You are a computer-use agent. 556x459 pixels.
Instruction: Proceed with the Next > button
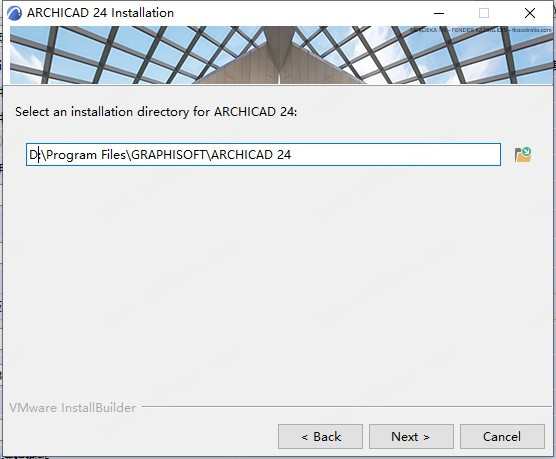click(x=411, y=436)
